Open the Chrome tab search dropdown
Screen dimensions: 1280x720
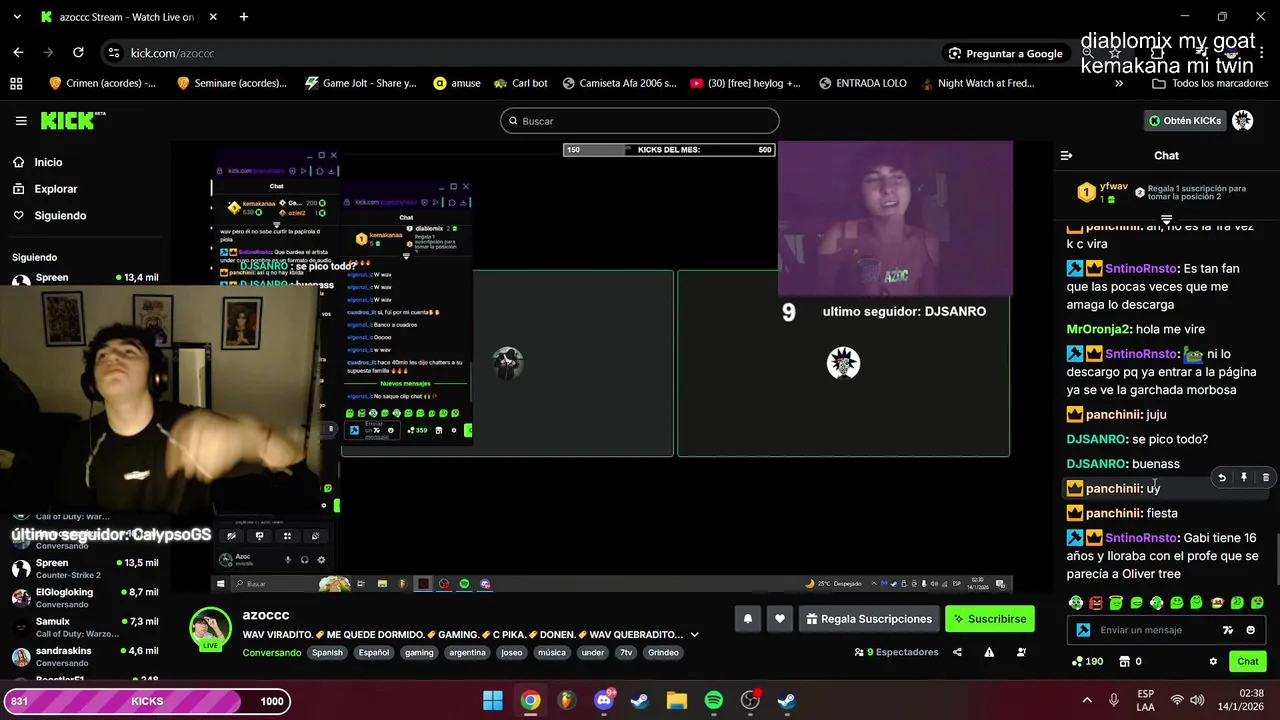point(16,17)
